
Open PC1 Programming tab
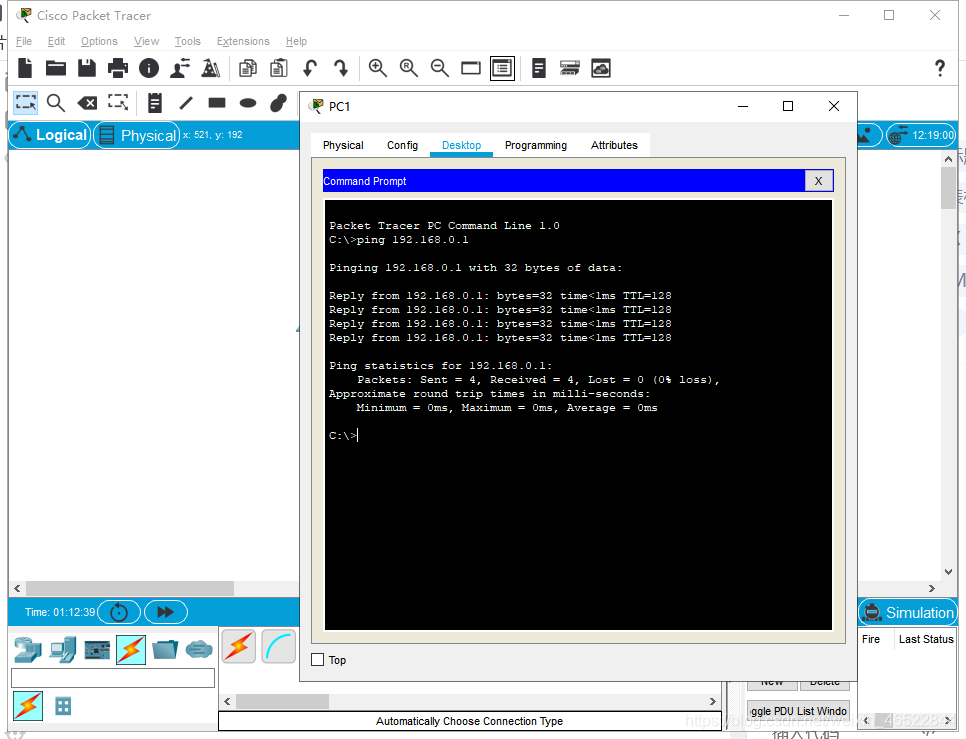coord(536,145)
